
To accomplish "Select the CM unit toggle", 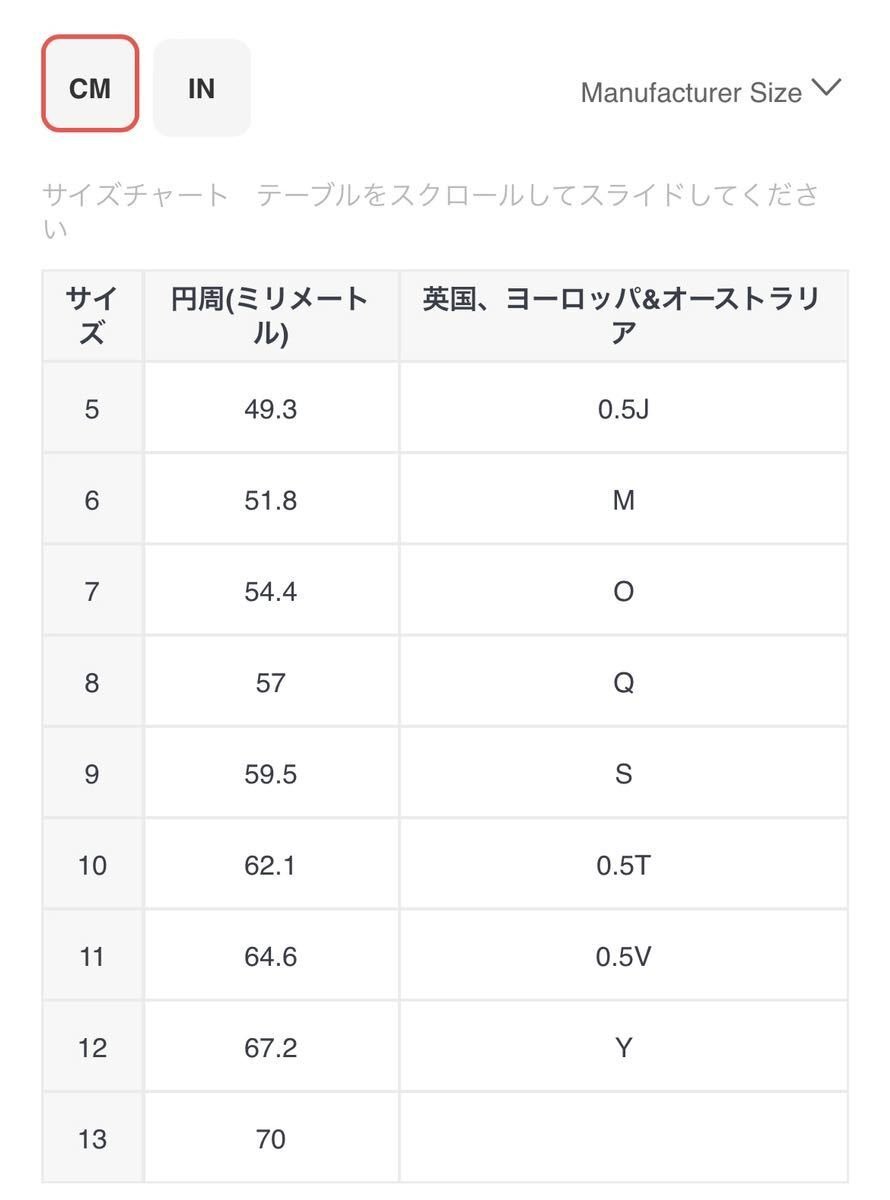I will 89,88.
